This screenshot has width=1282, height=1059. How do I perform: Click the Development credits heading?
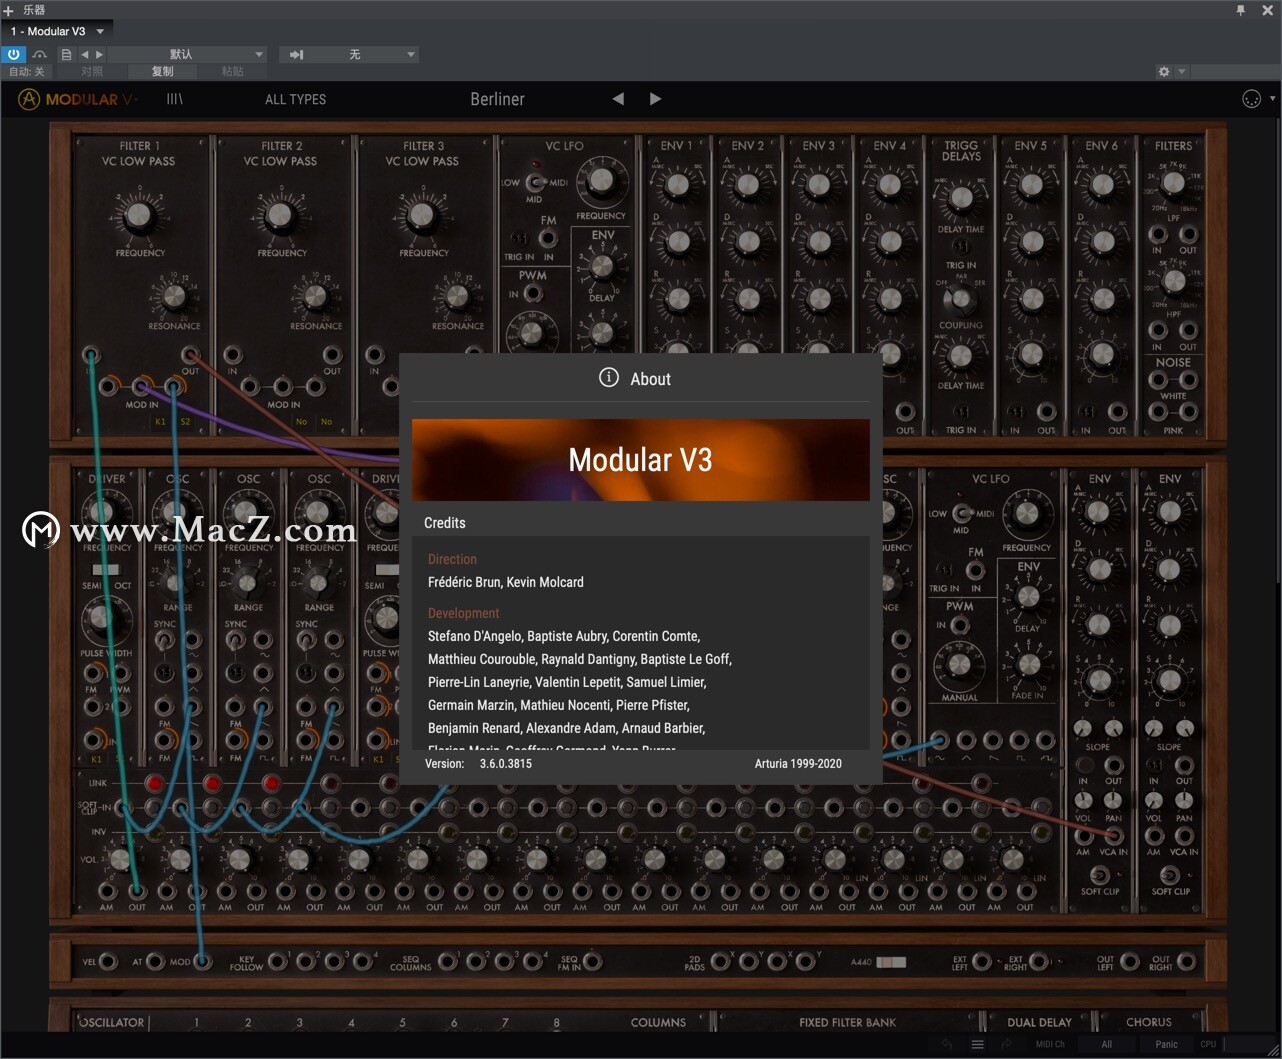tap(463, 613)
